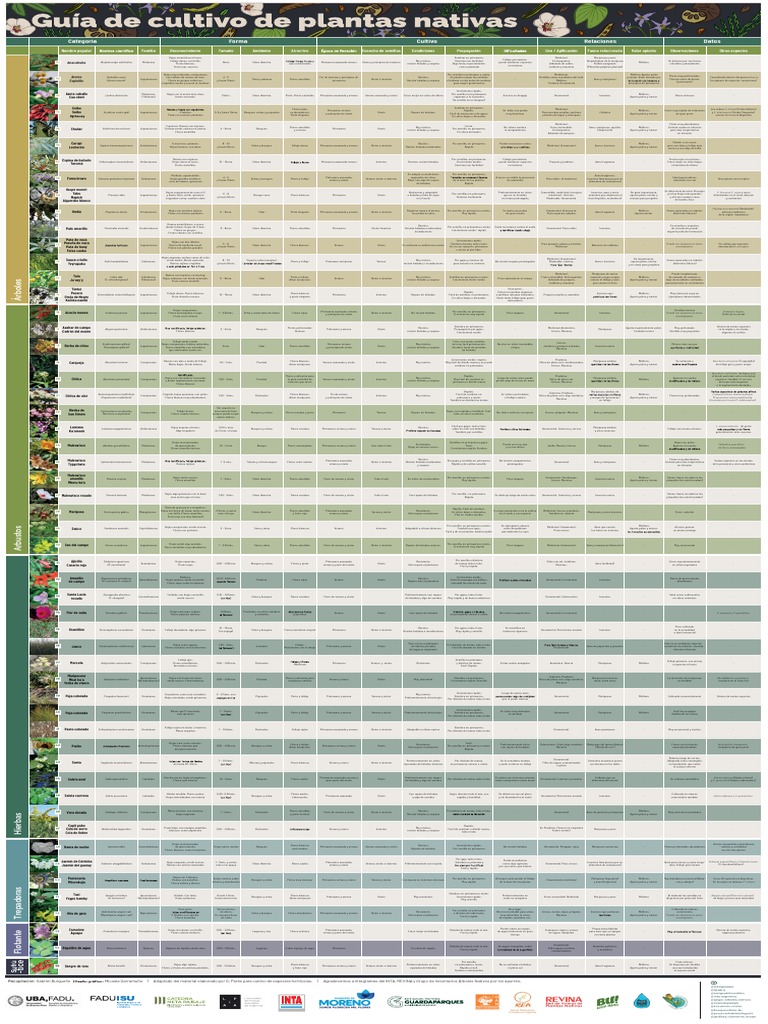Viewport: 768px width, 1024px height.
Task: Click the Árboles section label
Action: point(18,289)
